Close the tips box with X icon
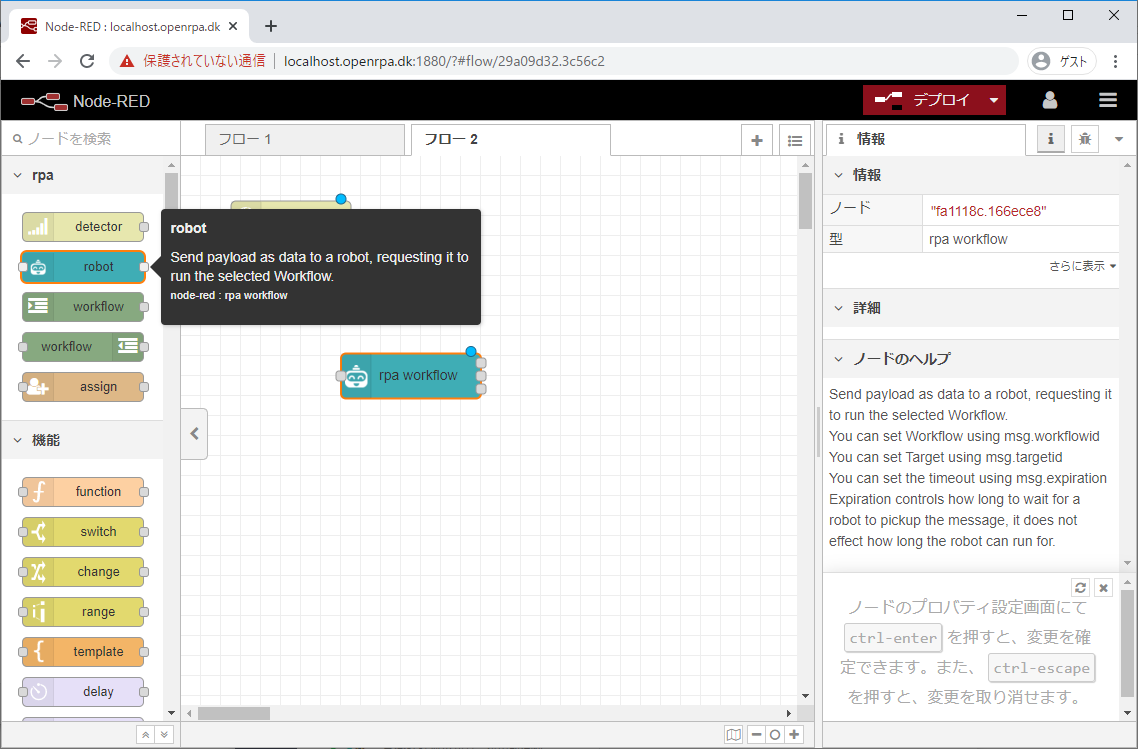1138x749 pixels. tap(1103, 588)
